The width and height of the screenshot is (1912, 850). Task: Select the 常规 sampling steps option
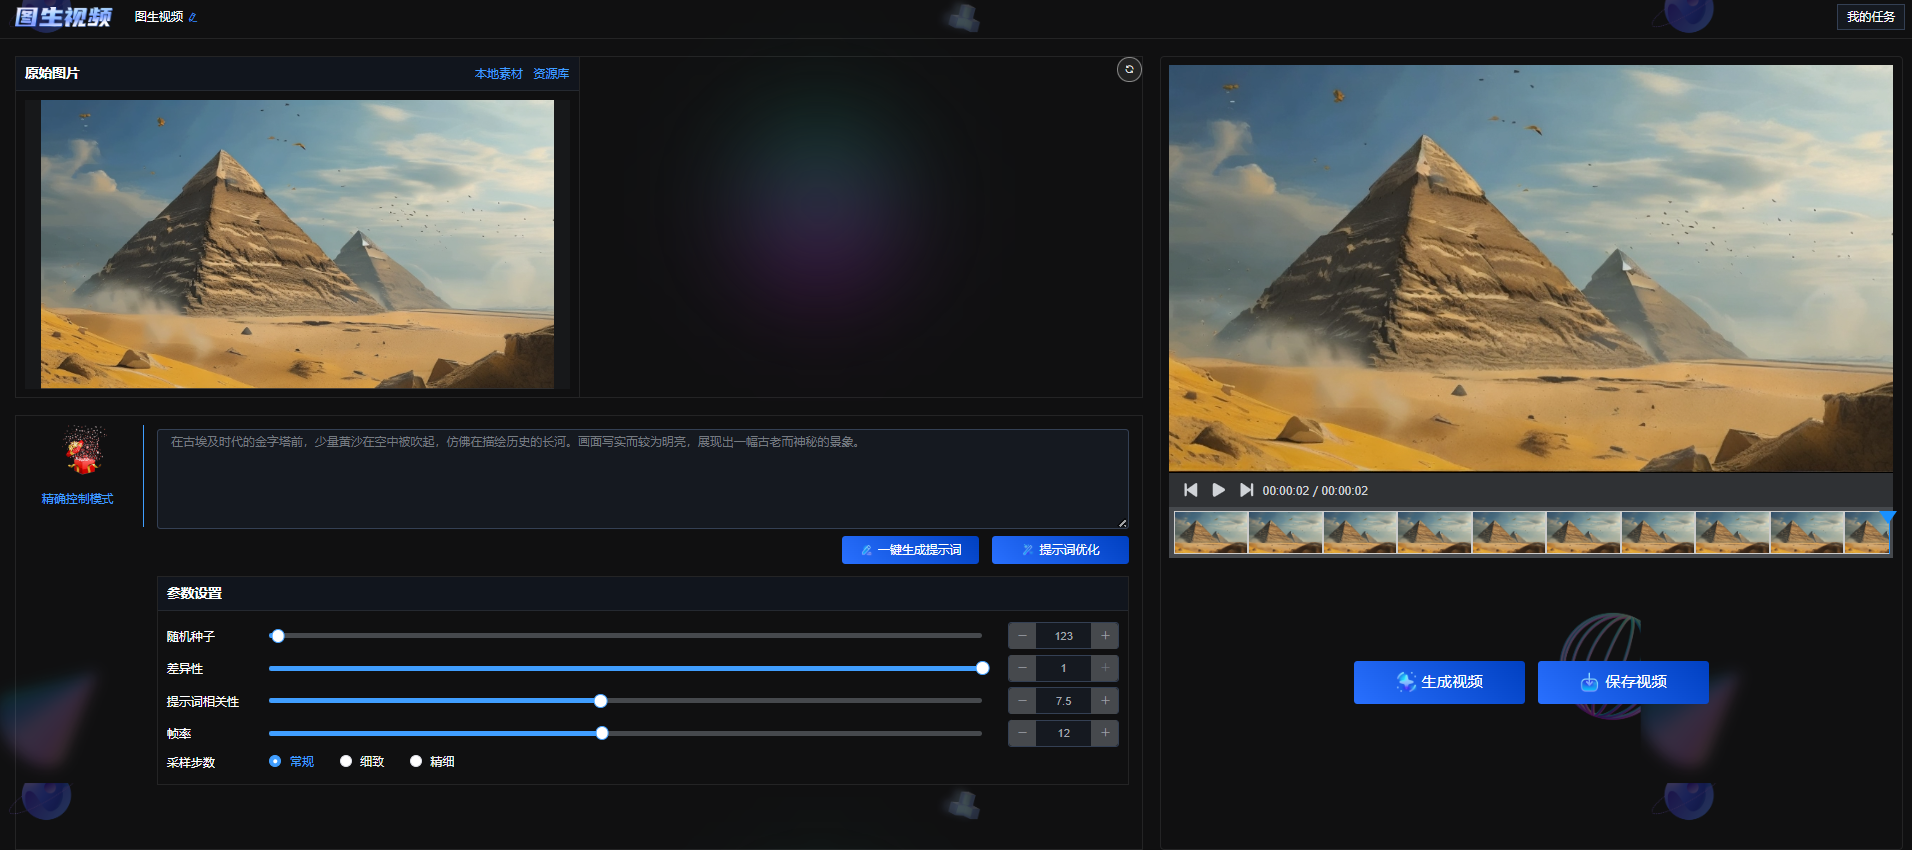click(275, 761)
